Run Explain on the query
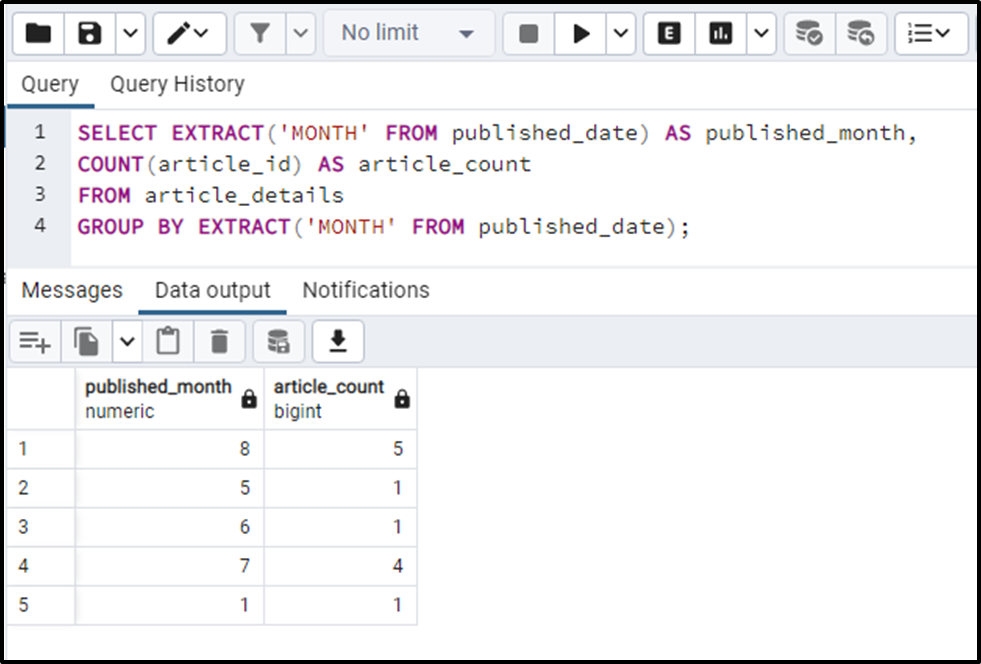Viewport: 981px width, 664px height. click(x=668, y=33)
